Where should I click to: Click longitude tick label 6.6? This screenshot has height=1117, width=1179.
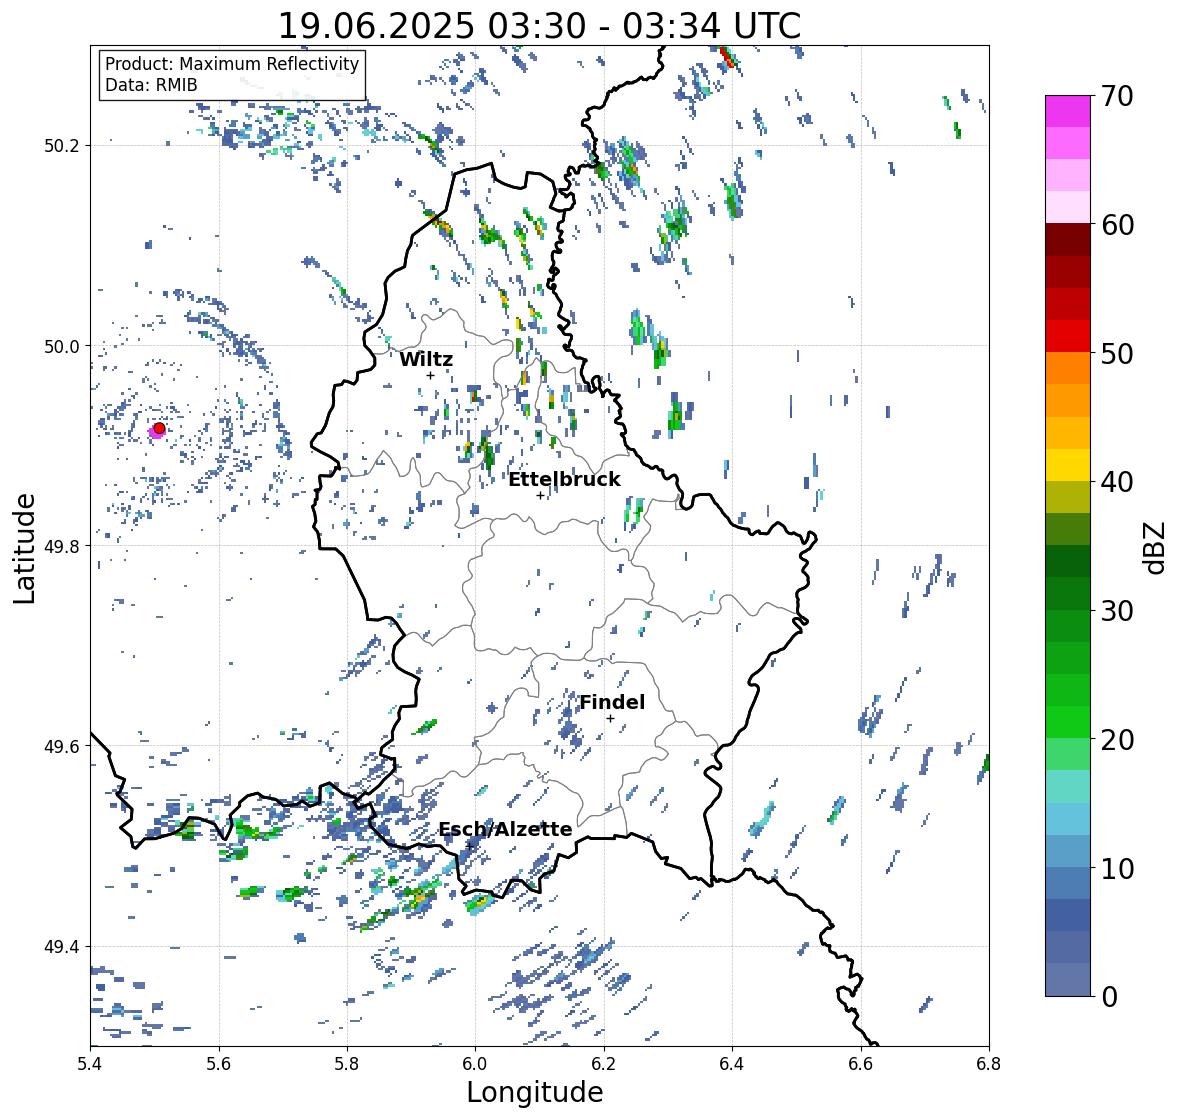tap(861, 1064)
